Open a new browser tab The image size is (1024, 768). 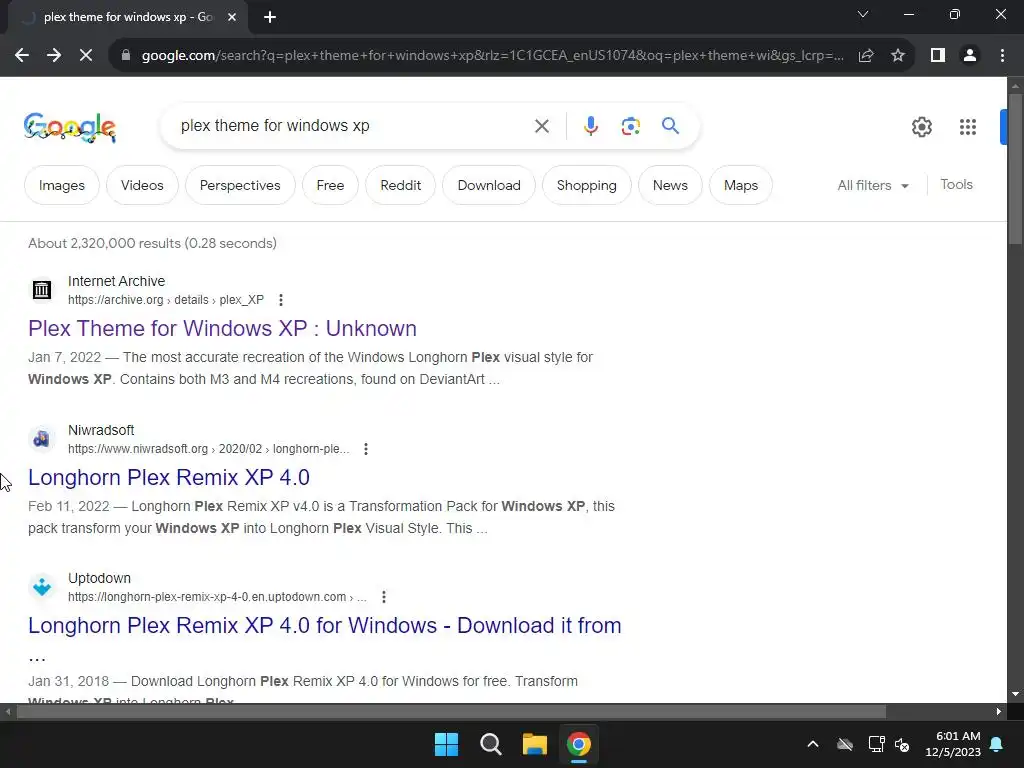[x=270, y=18]
